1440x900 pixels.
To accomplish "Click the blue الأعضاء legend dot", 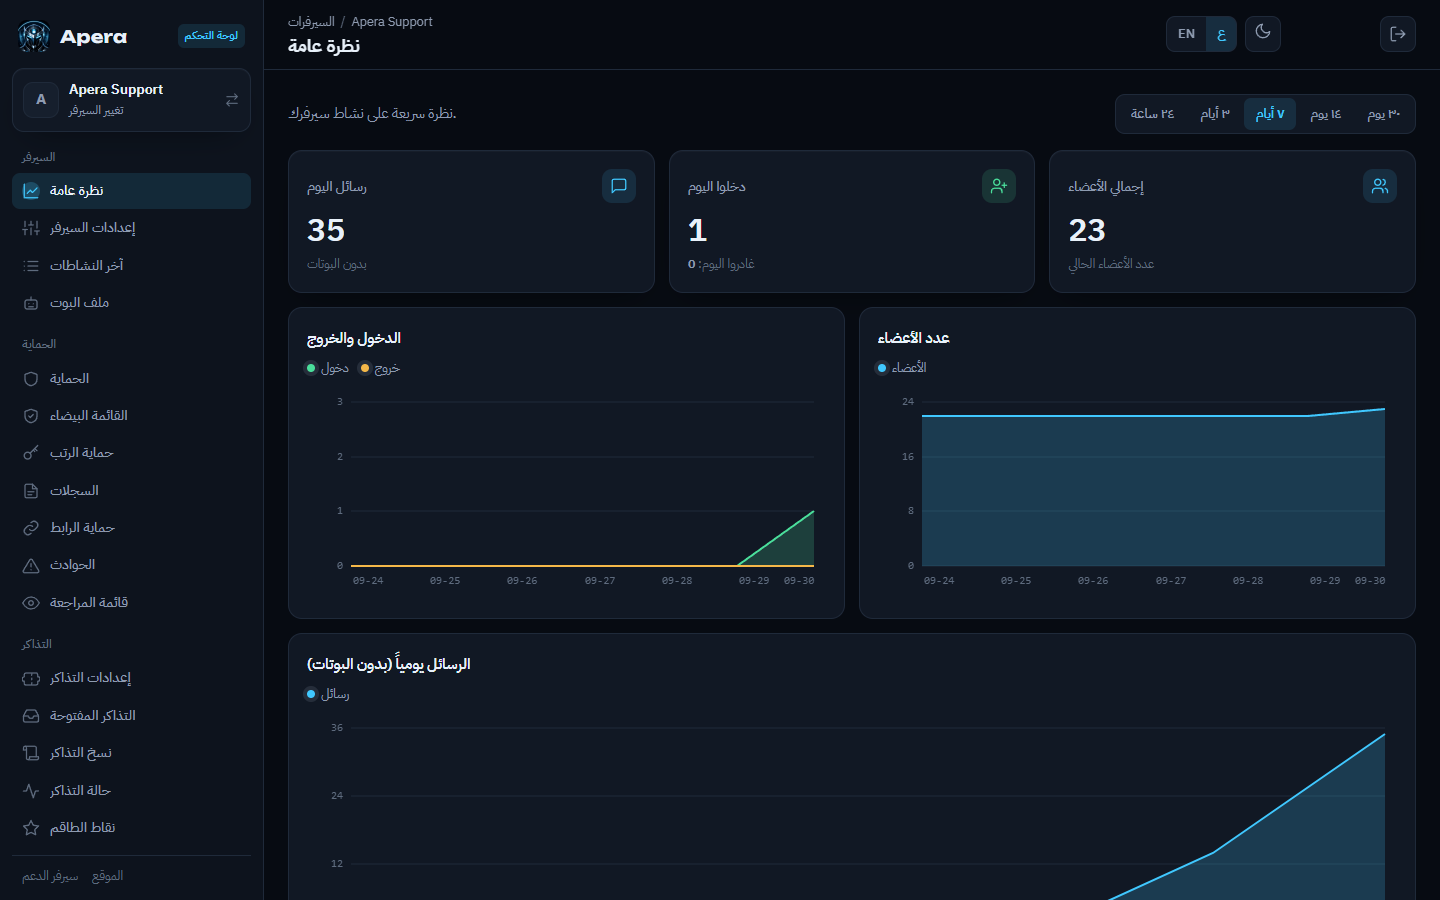I will pos(882,368).
